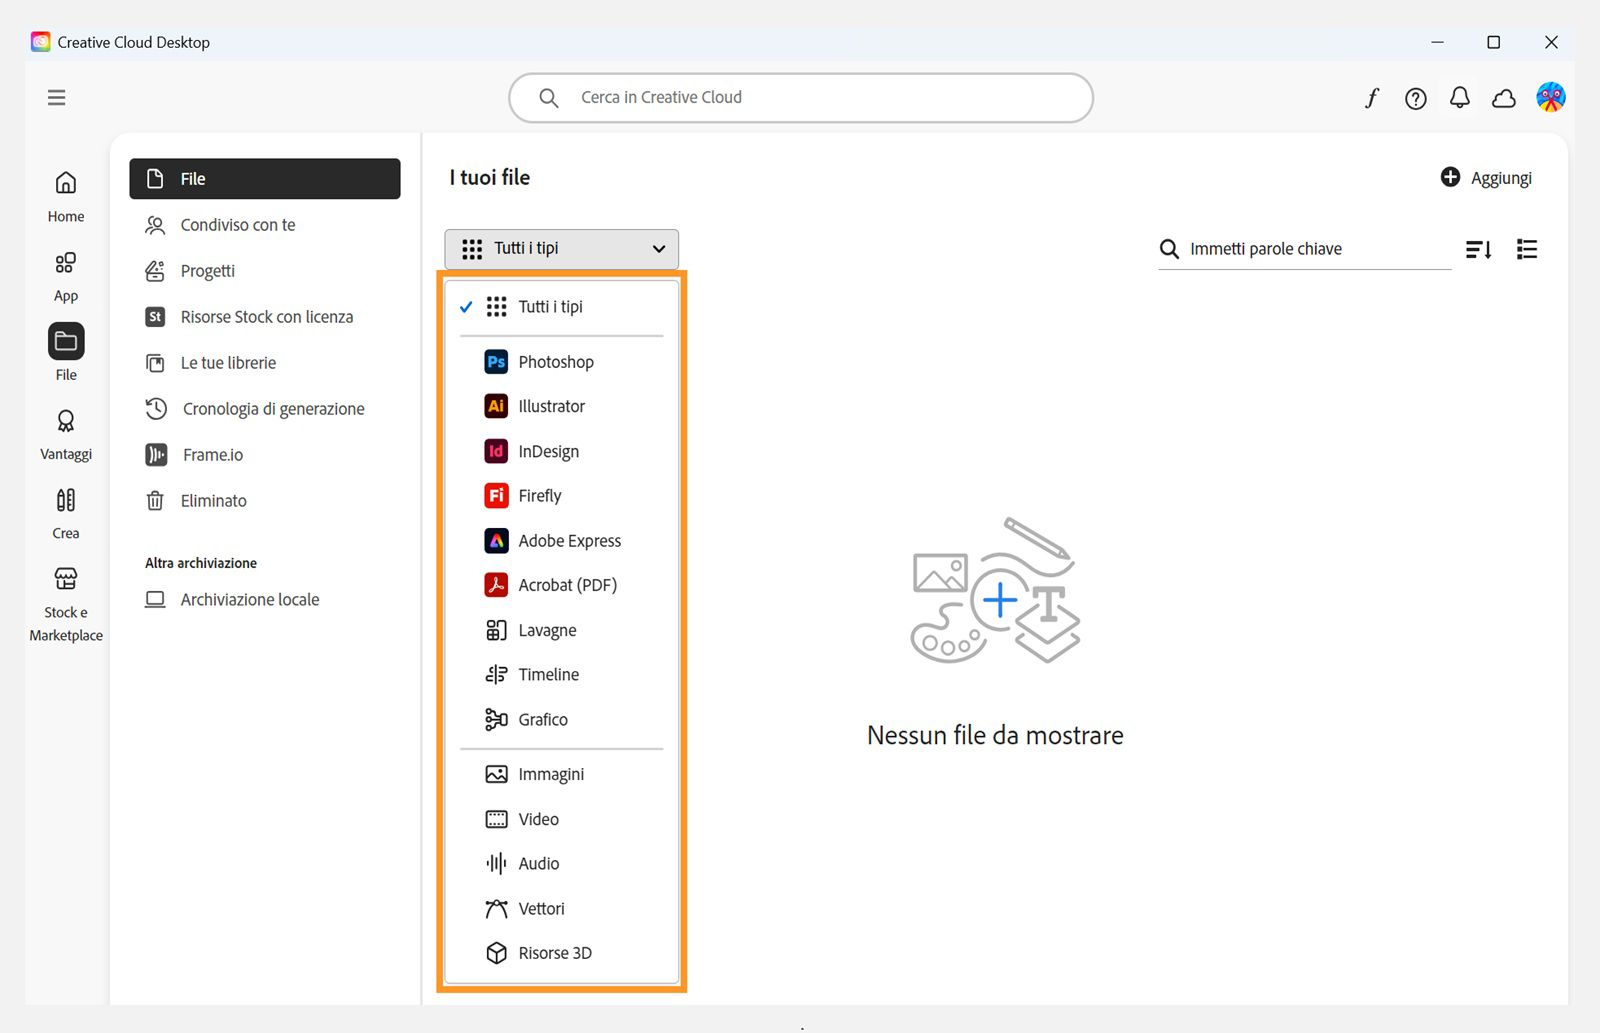Open Crea in the left rail
The image size is (1600, 1033).
(x=66, y=513)
